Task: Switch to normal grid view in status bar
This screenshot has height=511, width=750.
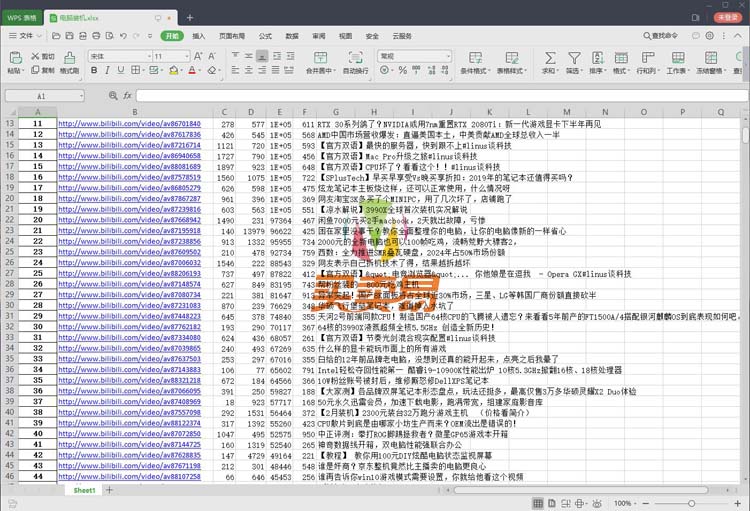Action: pyautogui.click(x=538, y=503)
